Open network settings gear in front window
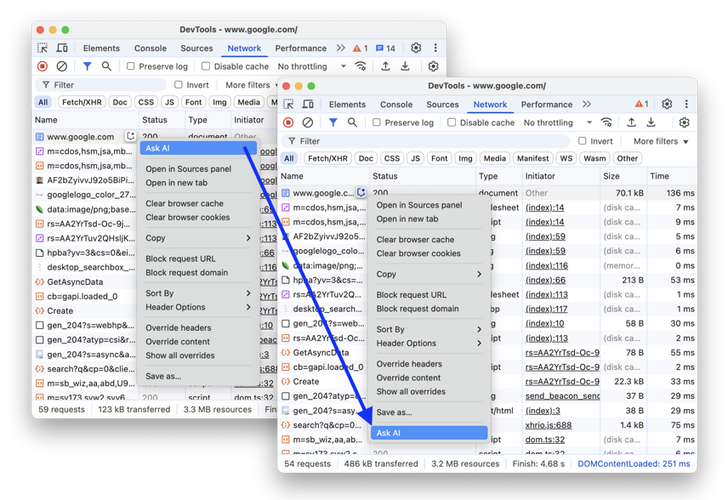The image size is (728, 500). (684, 123)
